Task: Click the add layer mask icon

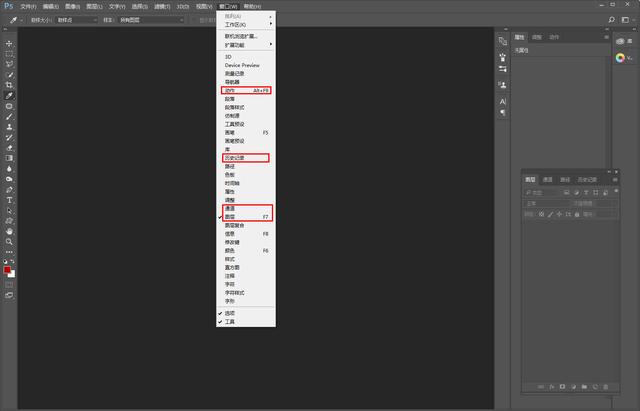Action: pos(562,387)
